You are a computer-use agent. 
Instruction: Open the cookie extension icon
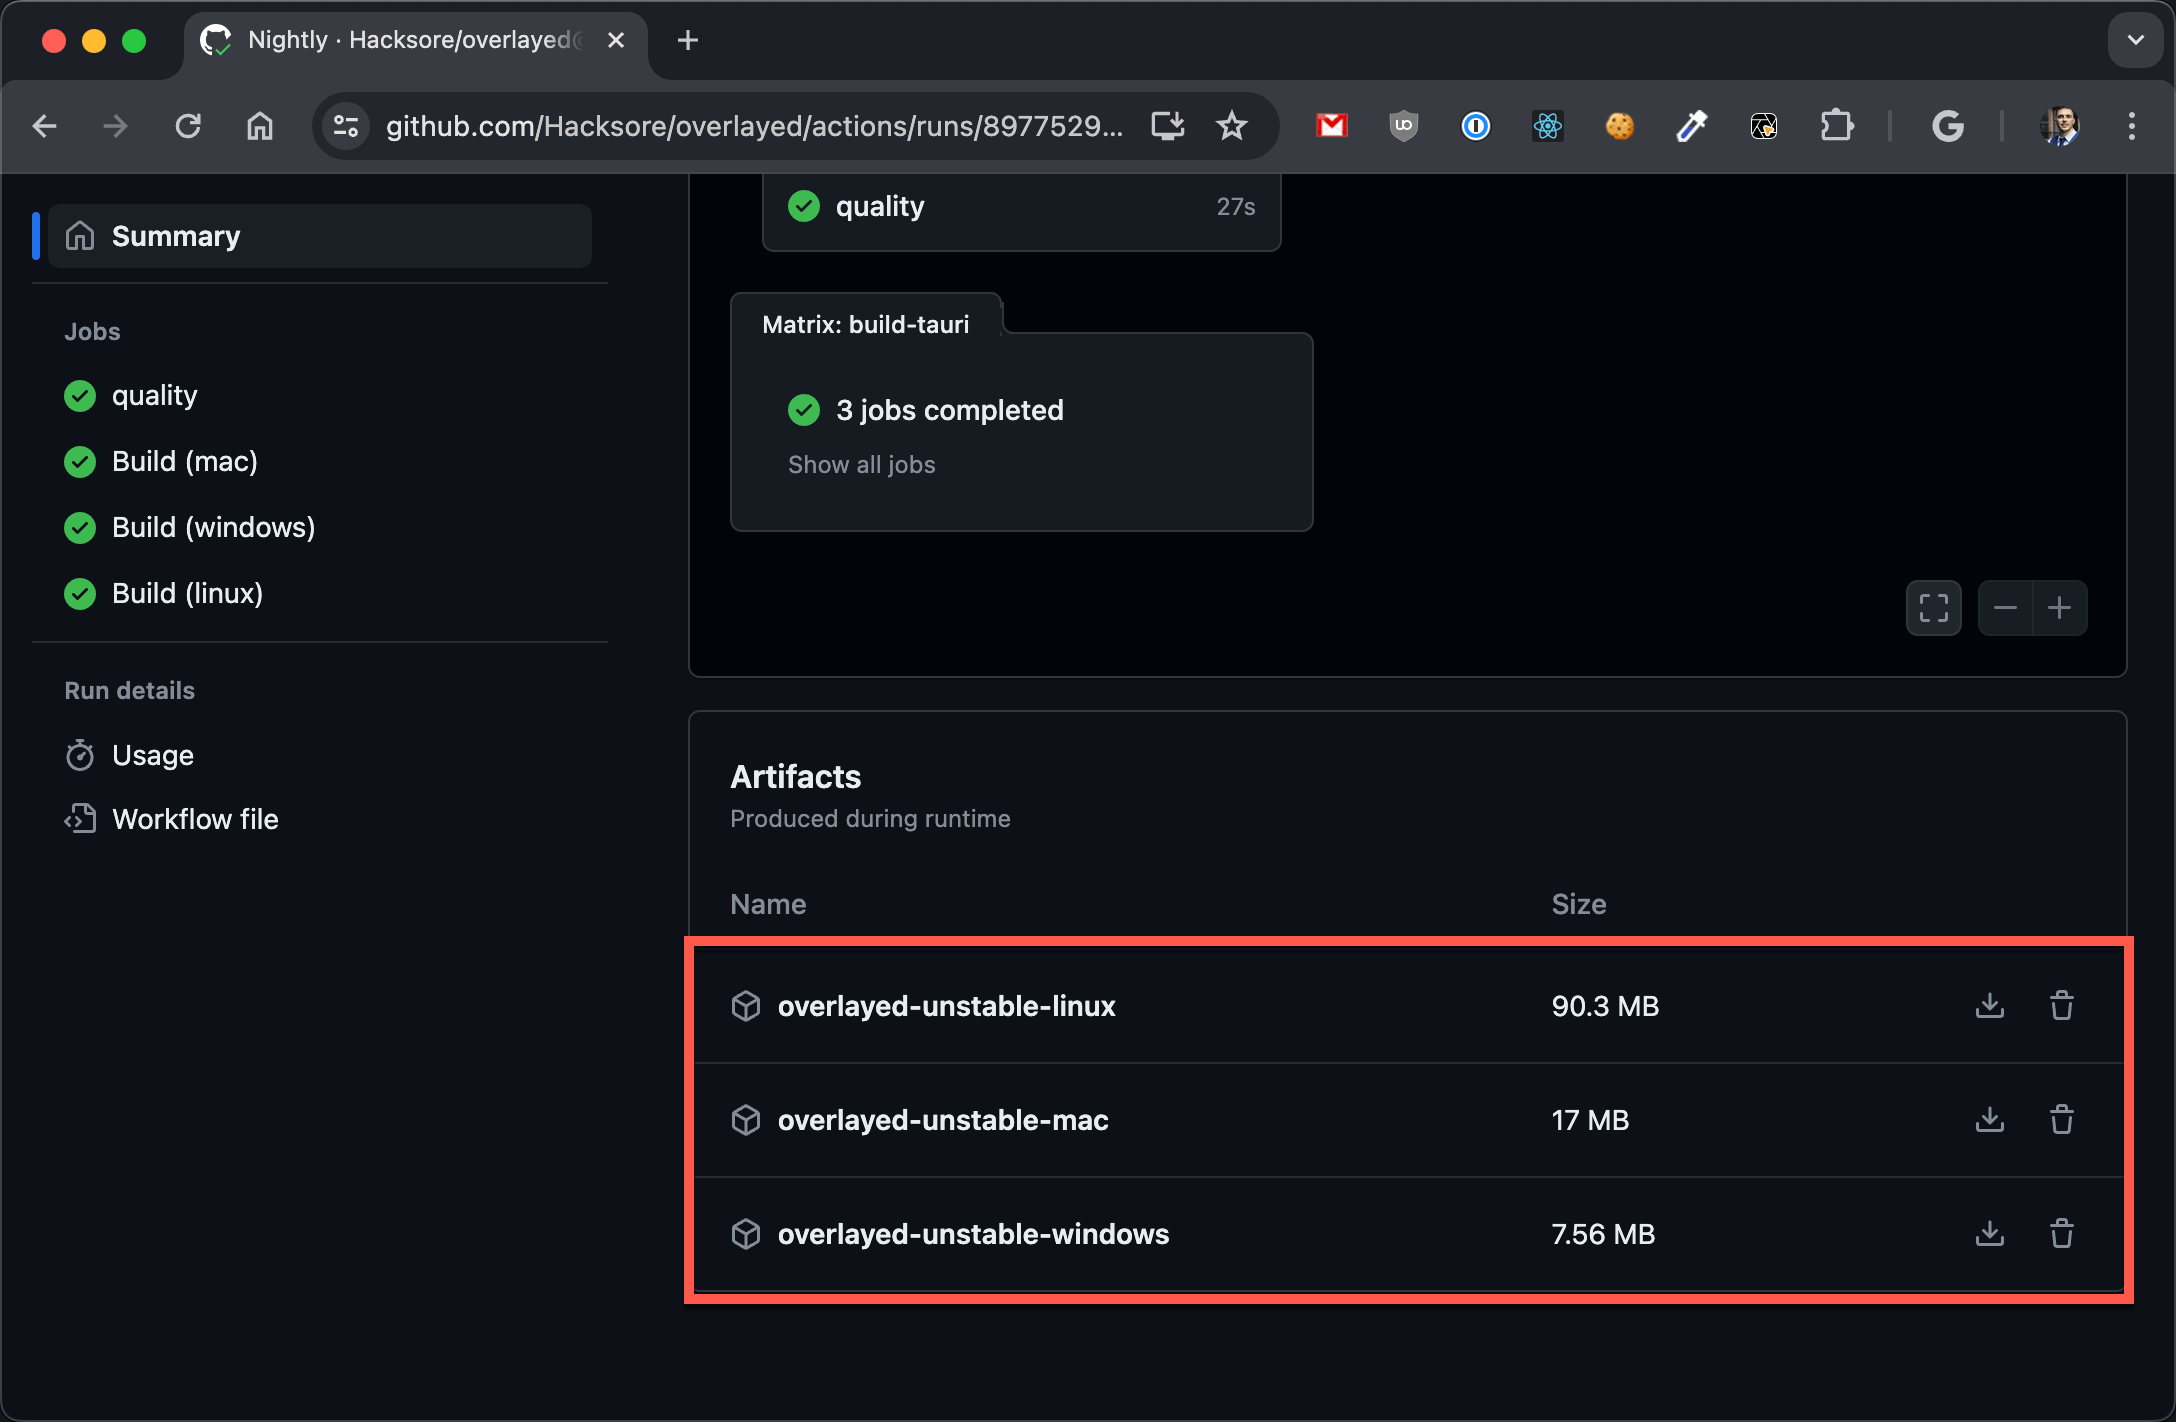pyautogui.click(x=1620, y=126)
